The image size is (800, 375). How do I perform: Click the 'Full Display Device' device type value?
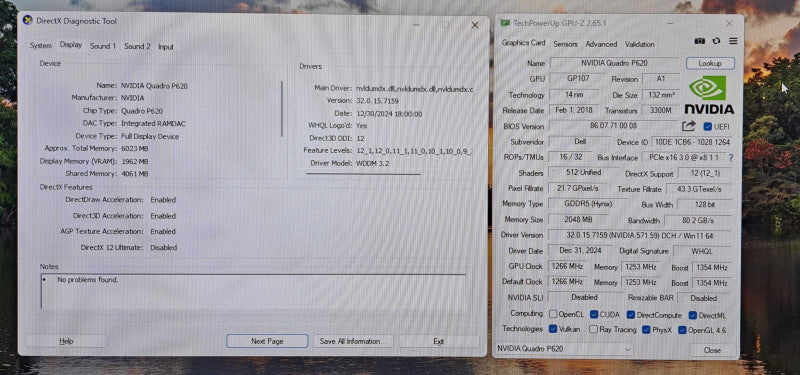coord(150,136)
